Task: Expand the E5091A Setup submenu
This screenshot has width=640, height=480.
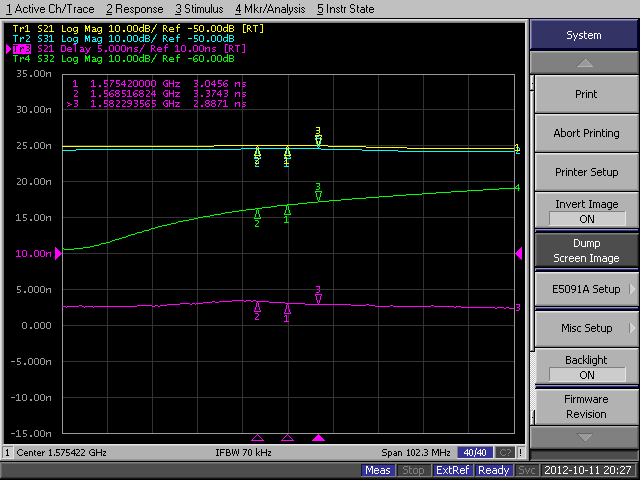Action: [x=586, y=289]
